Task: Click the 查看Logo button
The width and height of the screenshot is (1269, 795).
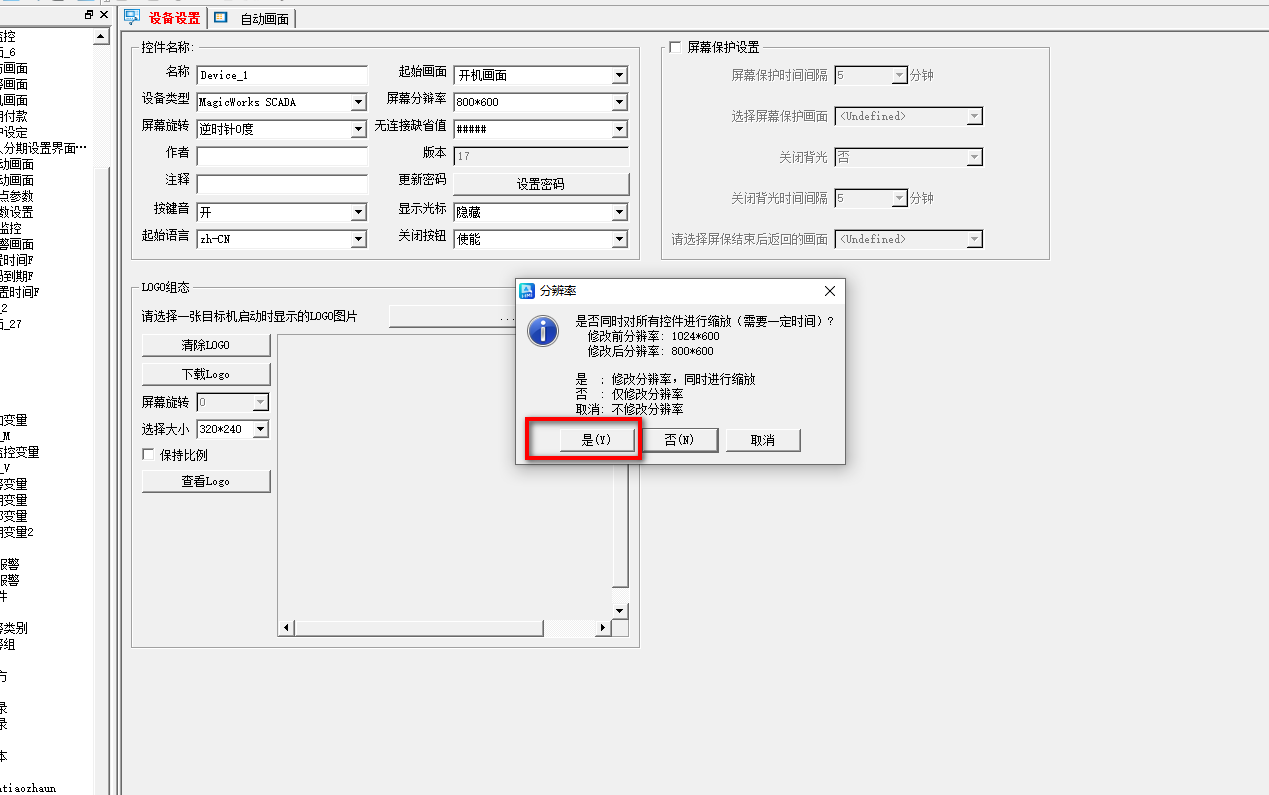Action: (x=206, y=481)
